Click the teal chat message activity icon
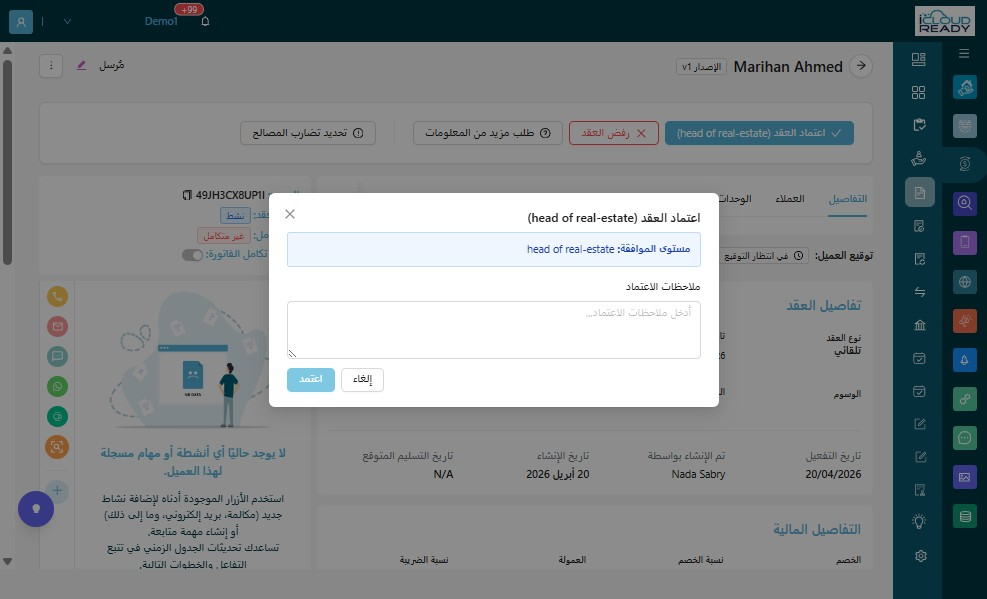 coord(57,356)
